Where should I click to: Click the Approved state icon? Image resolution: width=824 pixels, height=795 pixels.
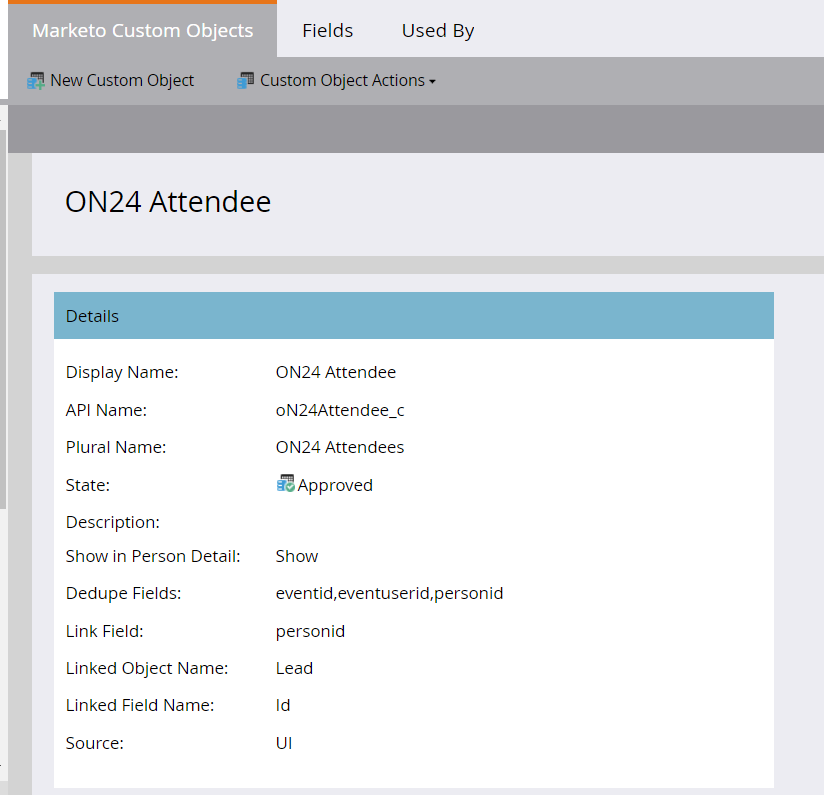tap(285, 484)
